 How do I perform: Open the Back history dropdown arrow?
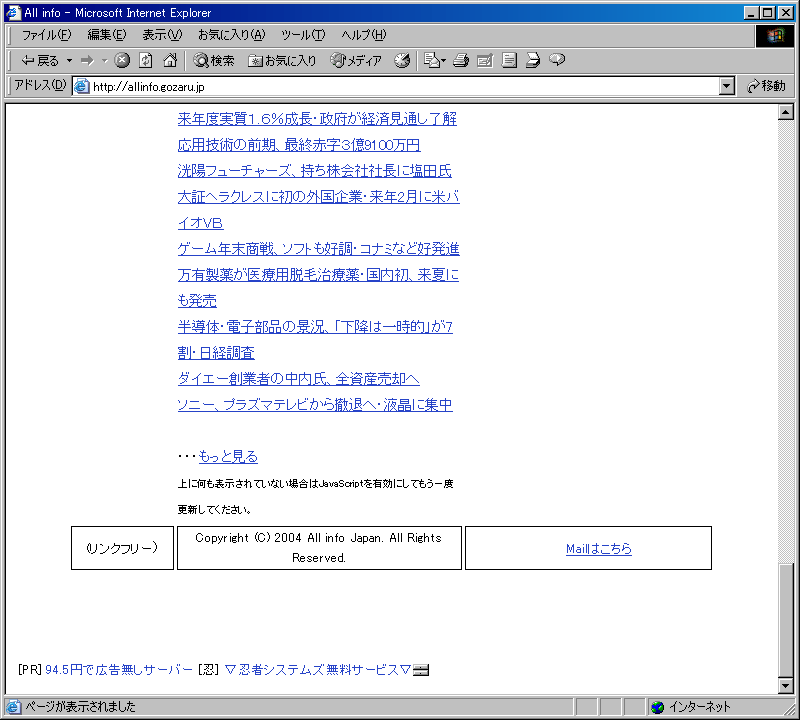click(x=69, y=61)
